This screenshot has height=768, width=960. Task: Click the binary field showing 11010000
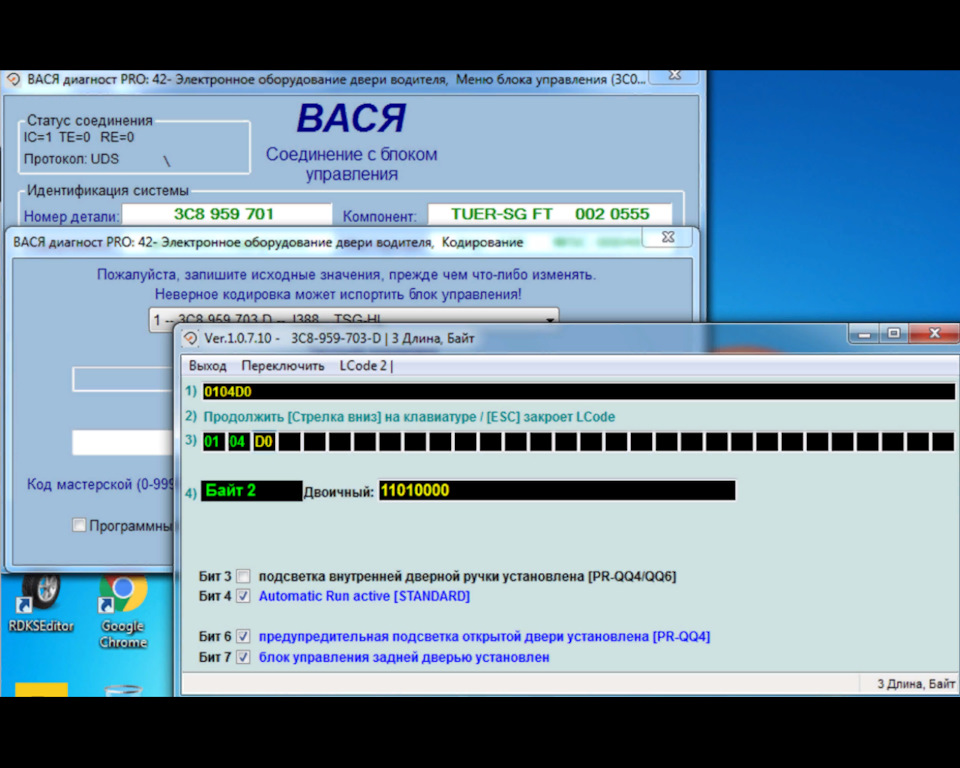click(557, 491)
